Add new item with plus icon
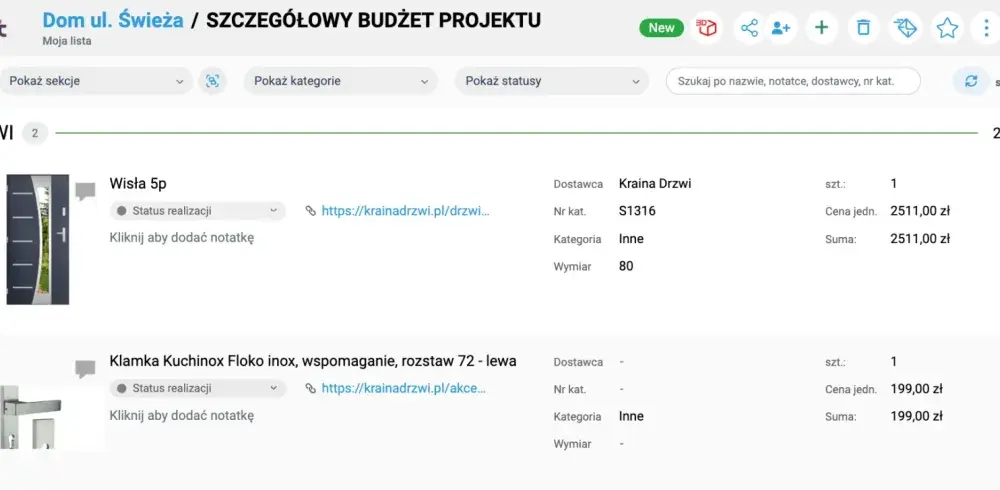 [x=822, y=27]
